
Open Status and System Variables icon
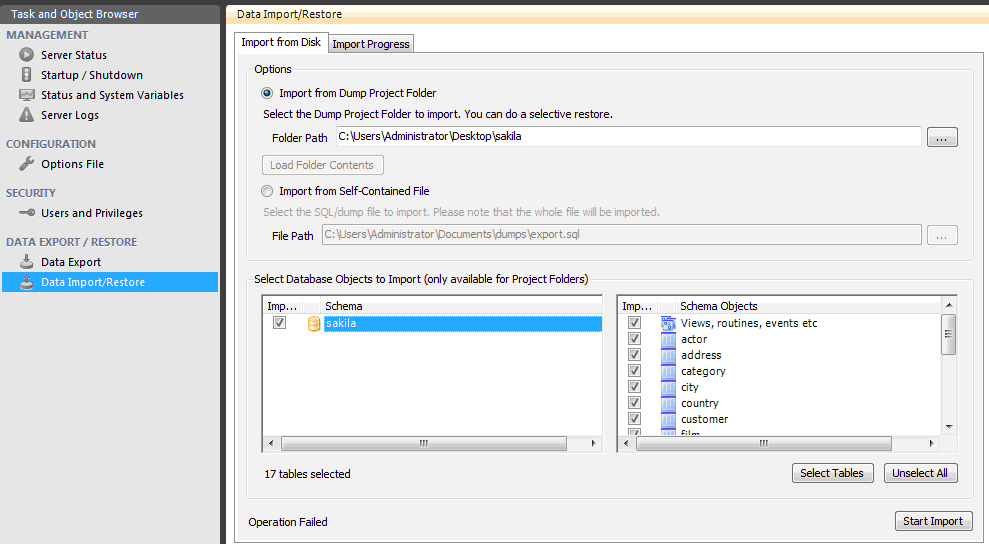(x=26, y=95)
